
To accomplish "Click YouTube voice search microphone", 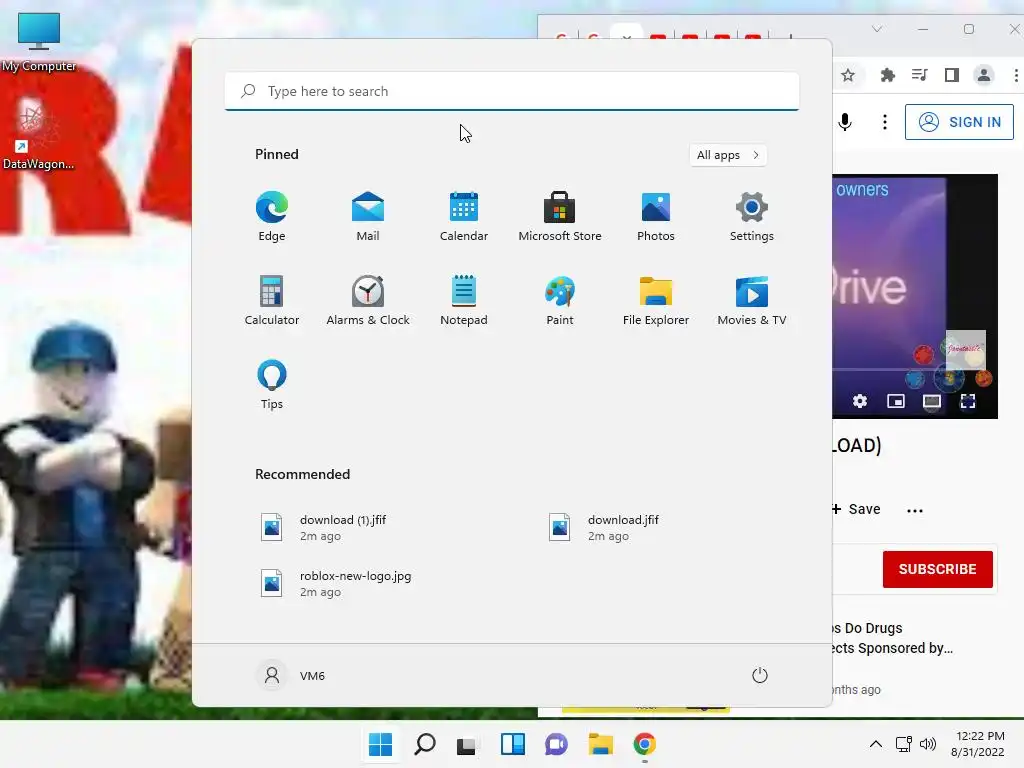I will point(845,122).
